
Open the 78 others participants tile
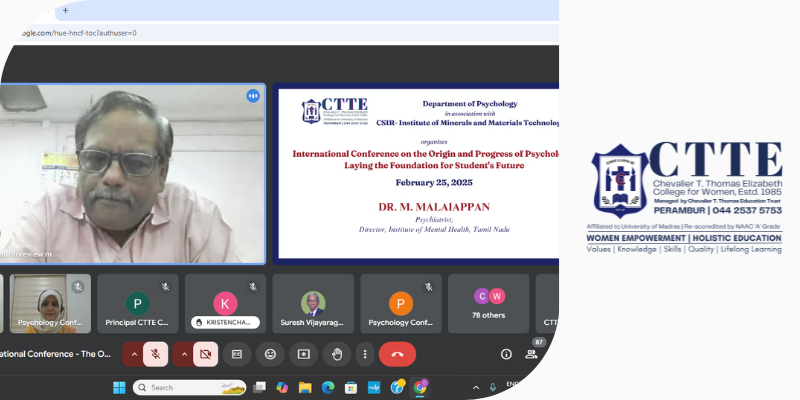(489, 304)
